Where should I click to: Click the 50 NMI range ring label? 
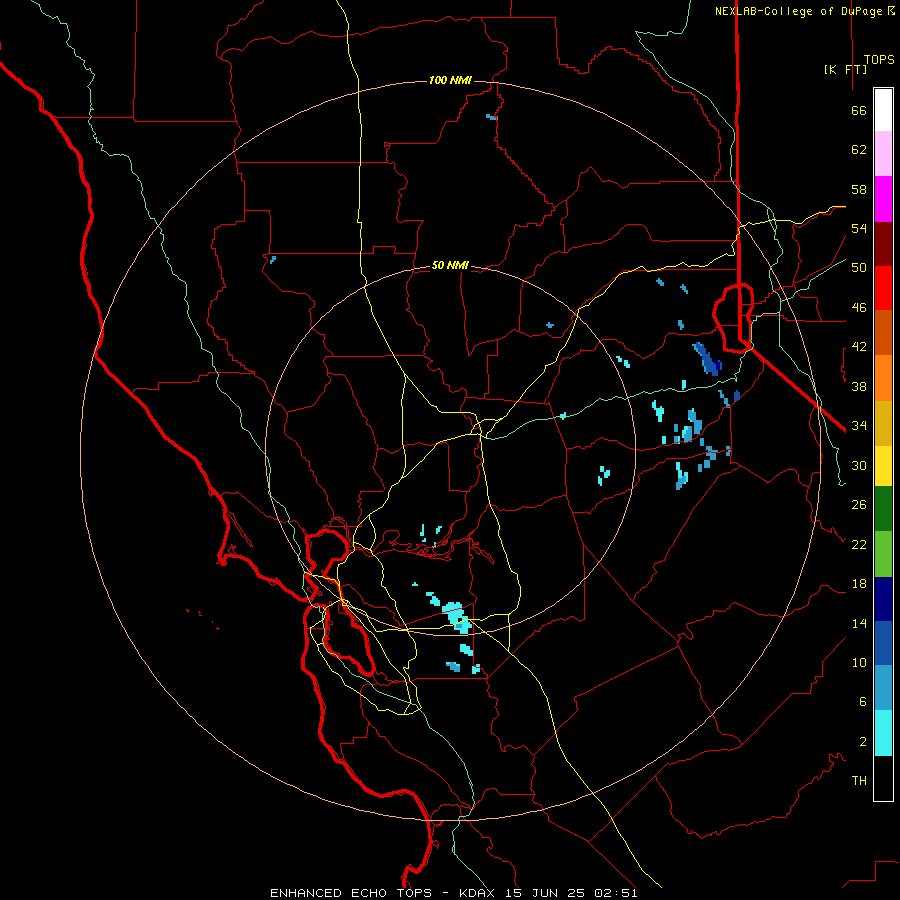[450, 265]
